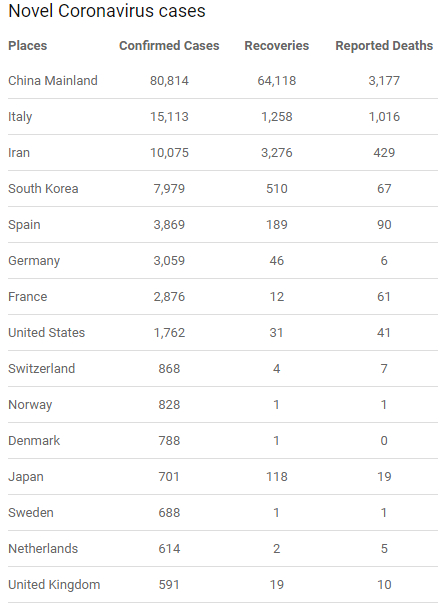
Task: Click Germany in the Places column
Action: pos(34,261)
